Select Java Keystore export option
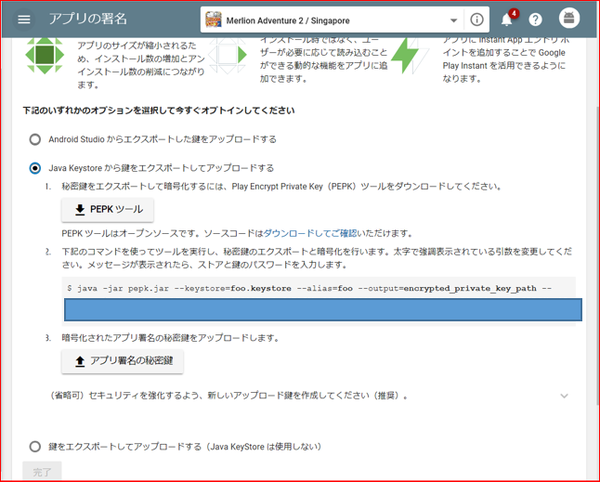The height and width of the screenshot is (482, 600). [35, 168]
